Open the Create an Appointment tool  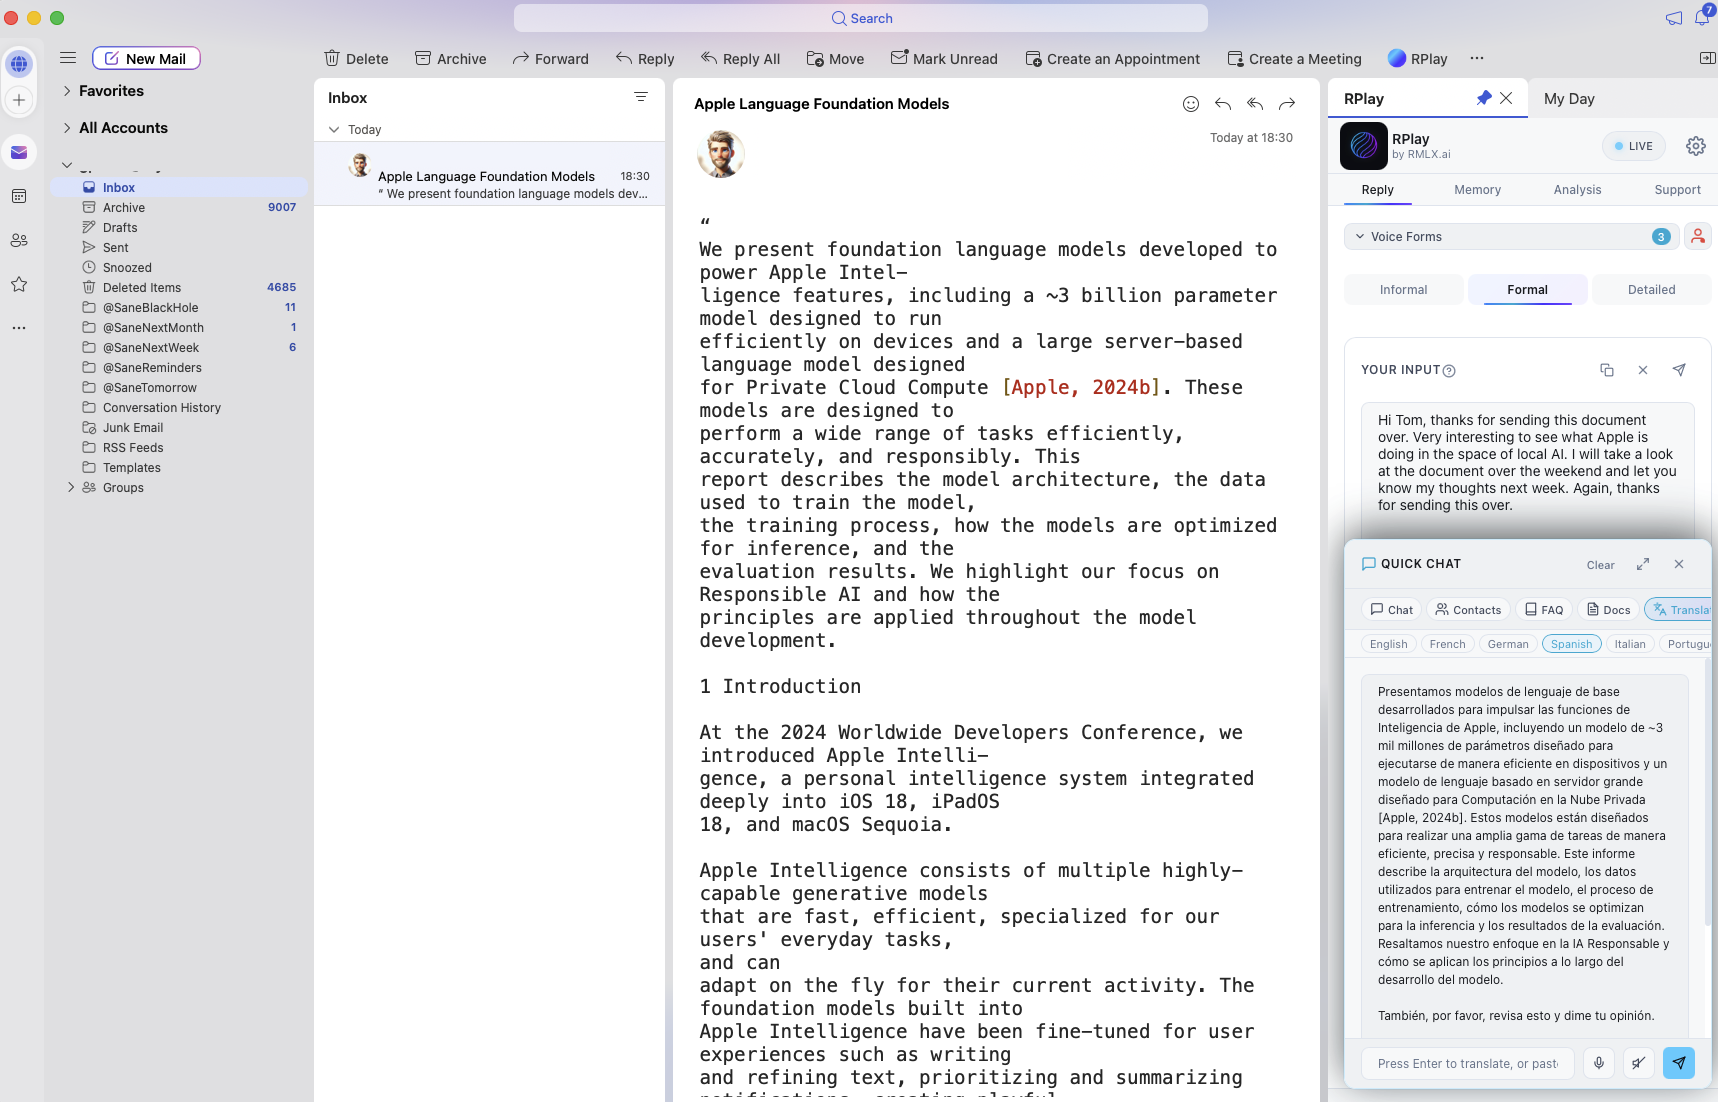click(1112, 58)
